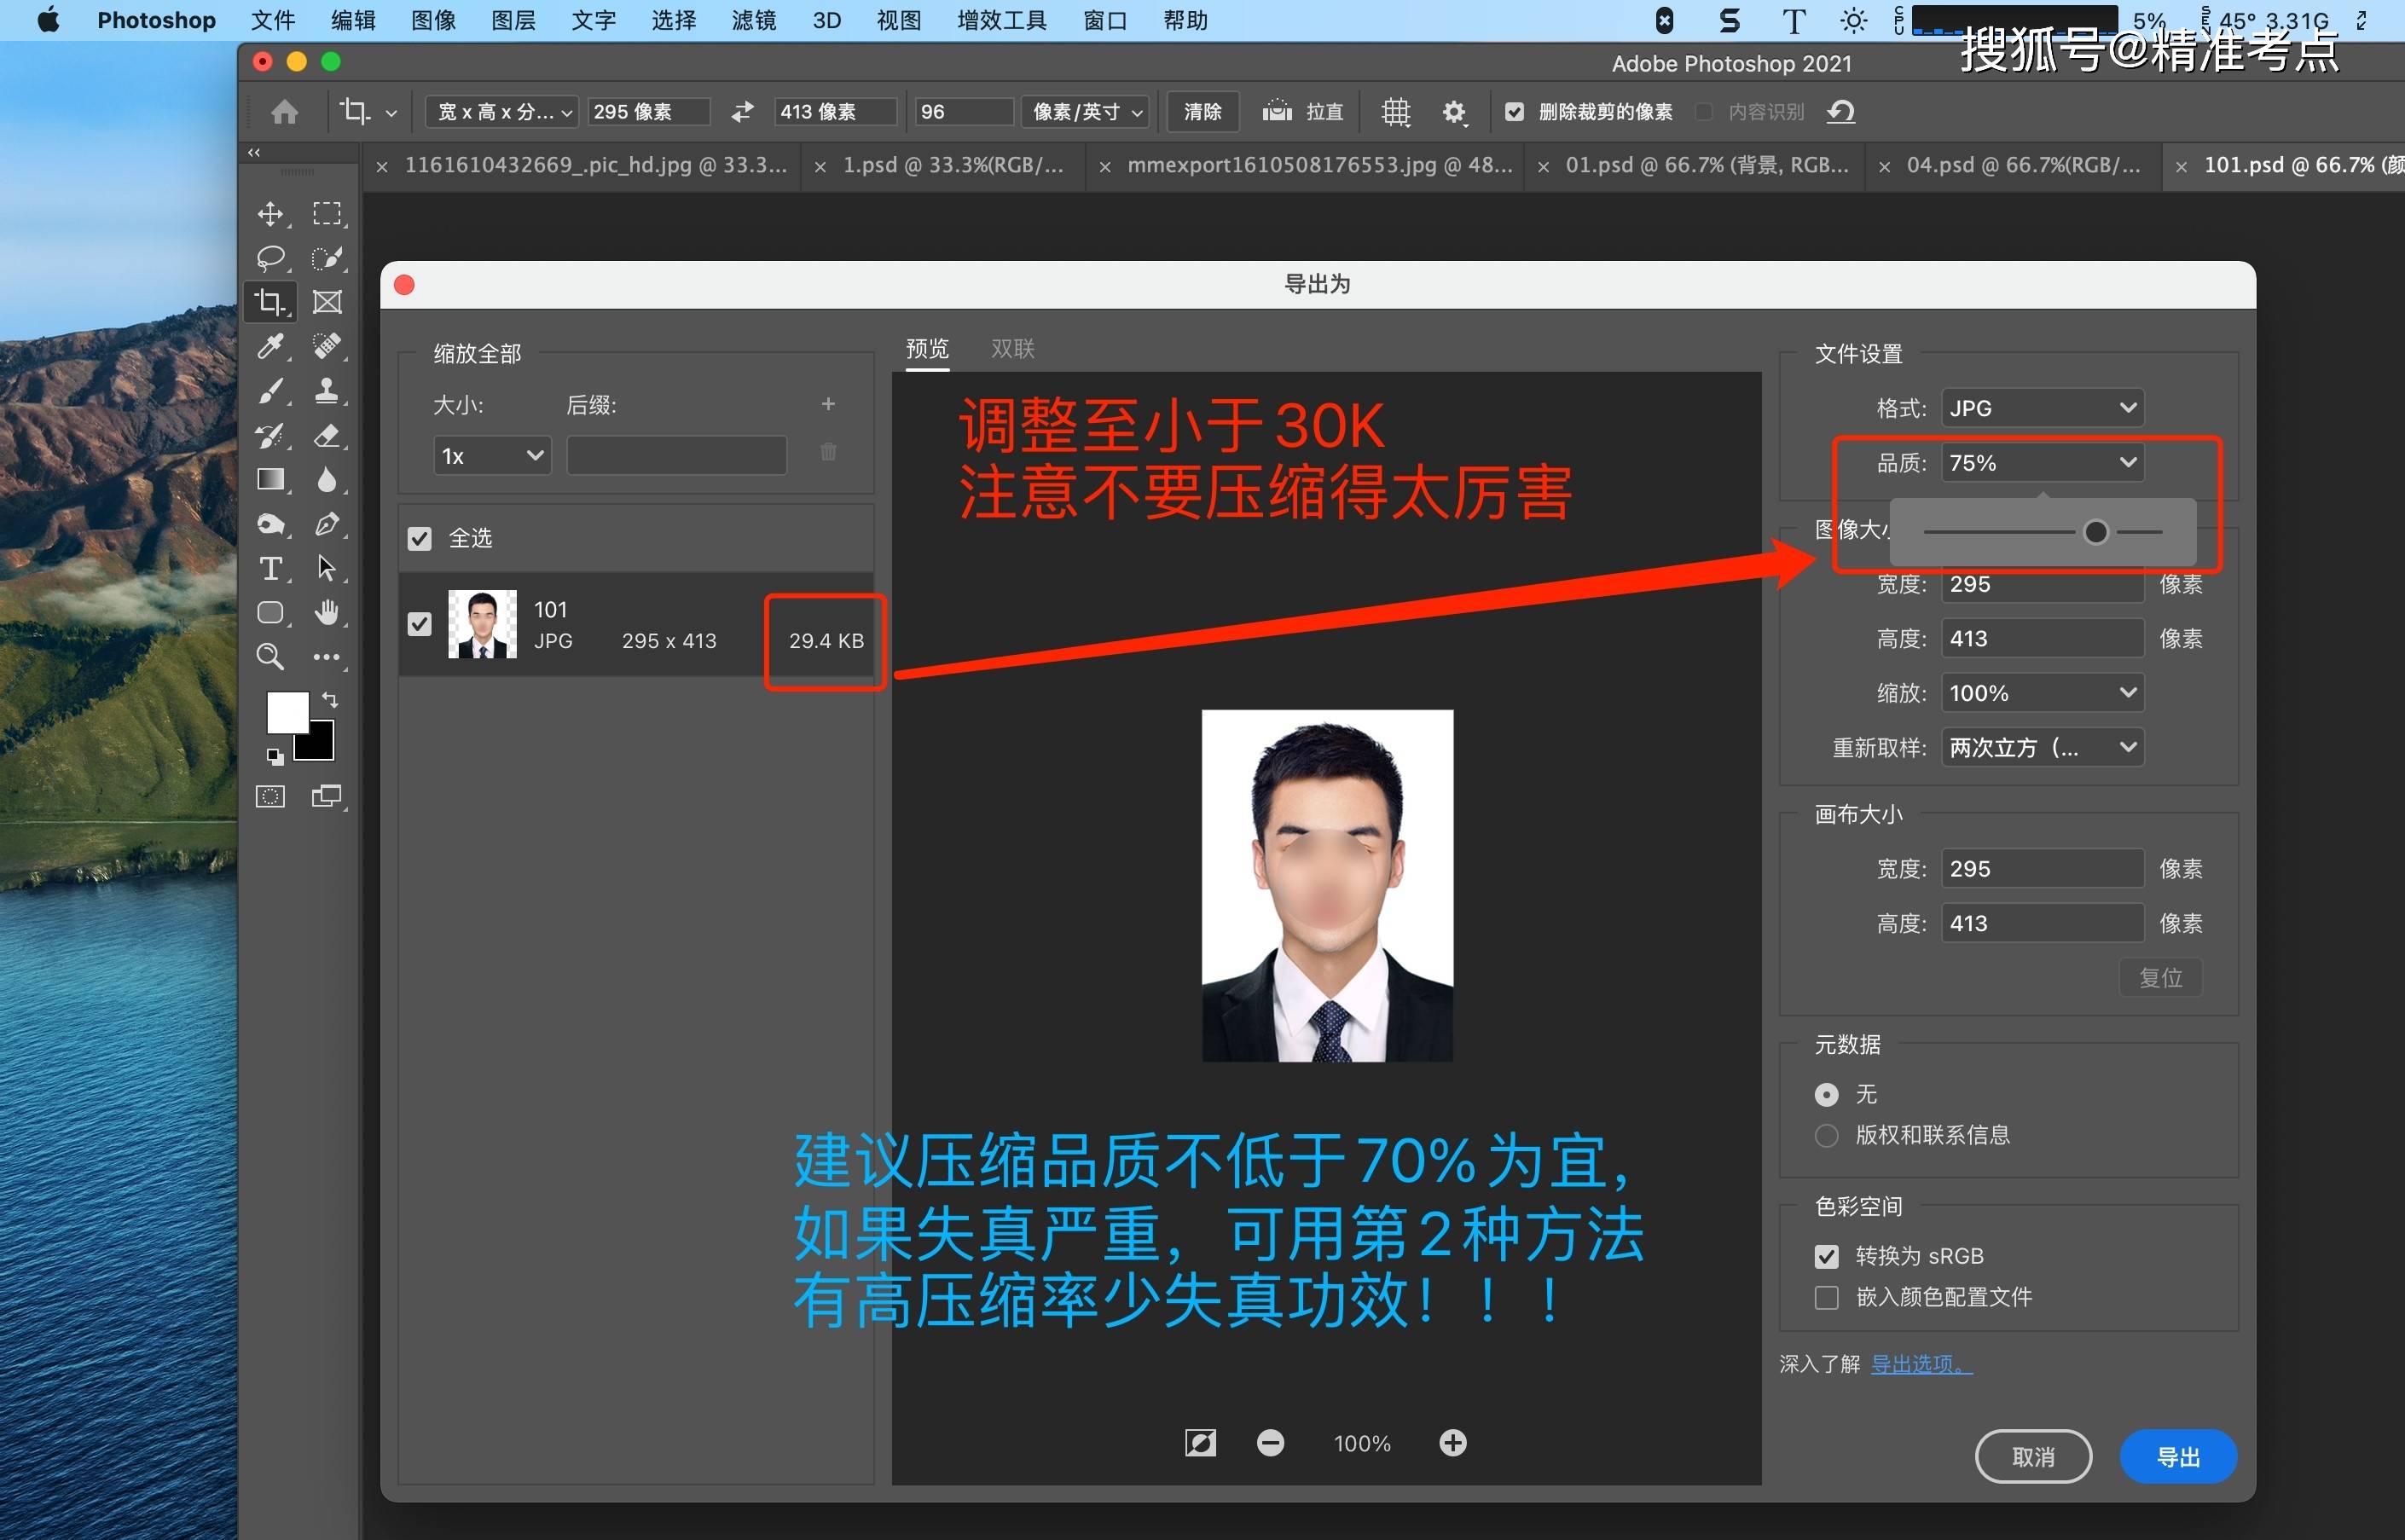Select the Gradient tool
2405x1540 pixels.
coord(270,479)
